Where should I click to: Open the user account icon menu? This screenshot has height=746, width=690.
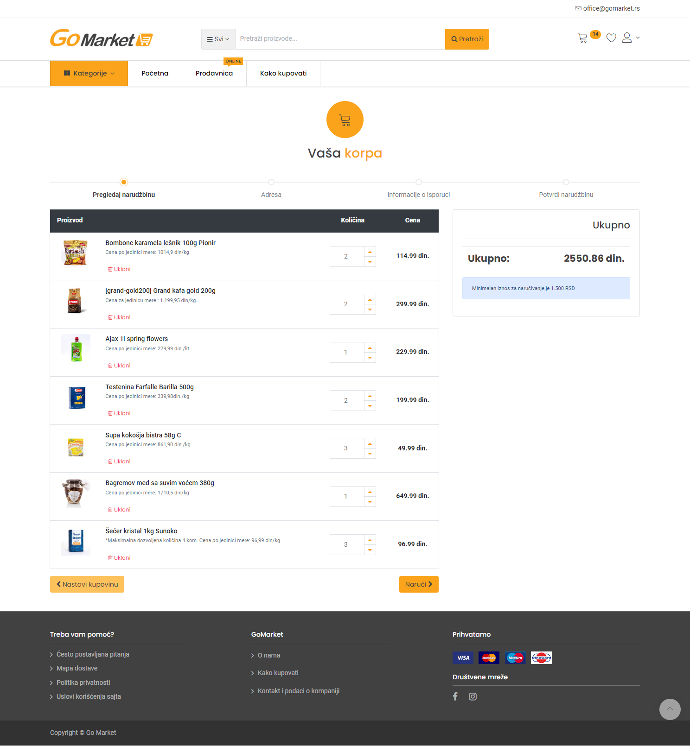pos(630,38)
